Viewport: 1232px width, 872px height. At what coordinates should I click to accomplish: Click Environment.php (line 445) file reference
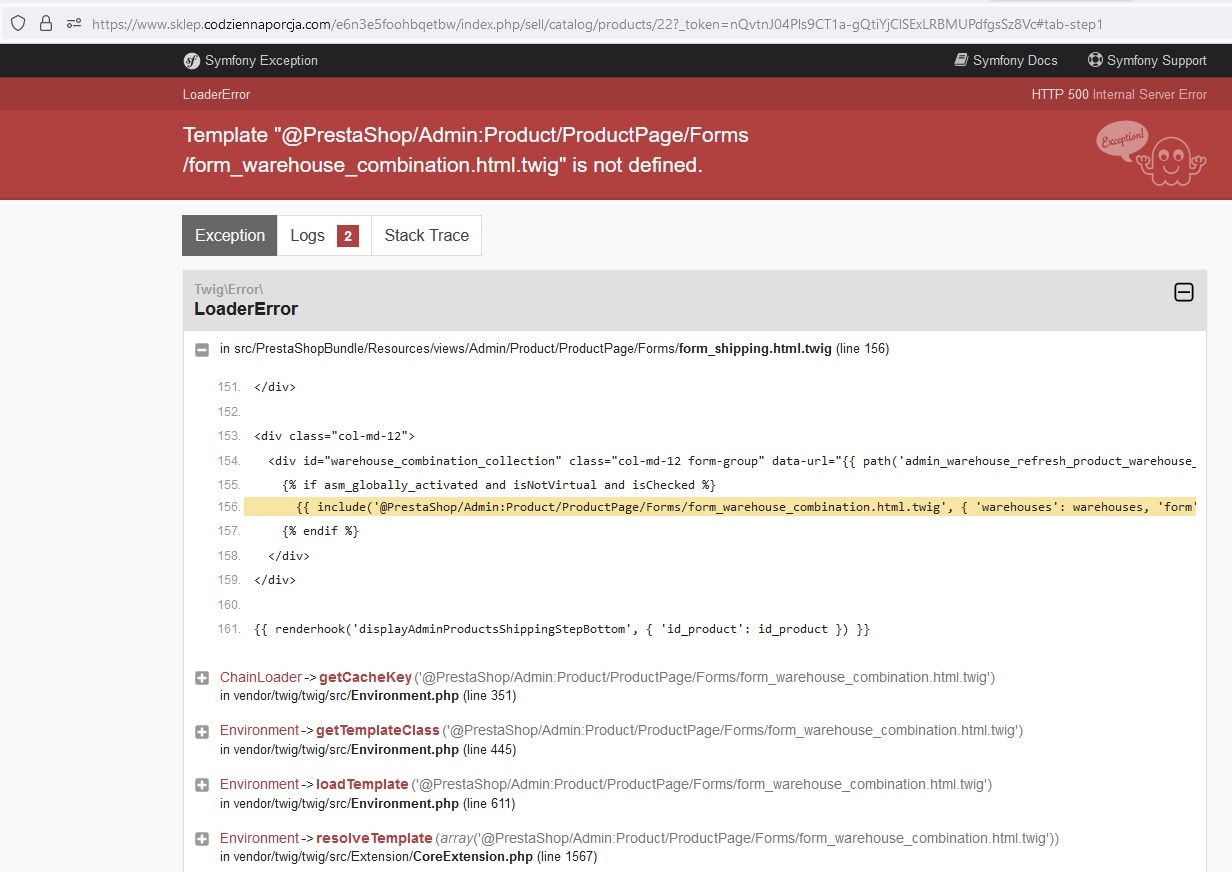pyautogui.click(x=368, y=750)
